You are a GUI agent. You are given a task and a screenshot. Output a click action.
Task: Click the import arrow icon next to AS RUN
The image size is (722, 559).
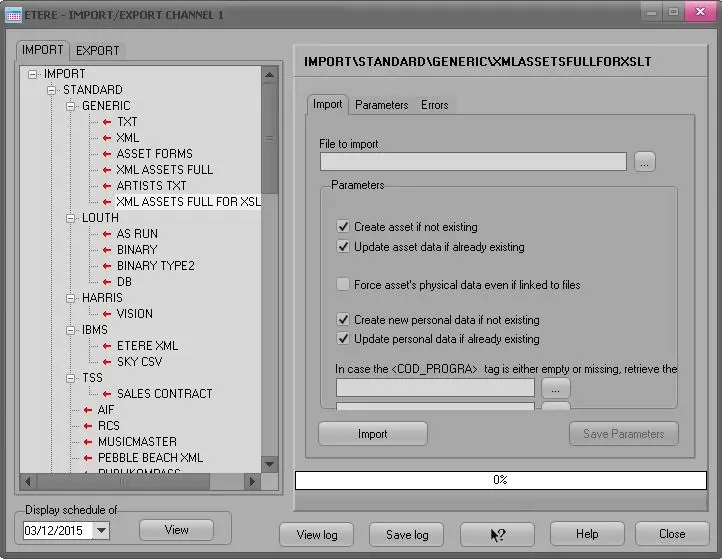click(x=106, y=234)
